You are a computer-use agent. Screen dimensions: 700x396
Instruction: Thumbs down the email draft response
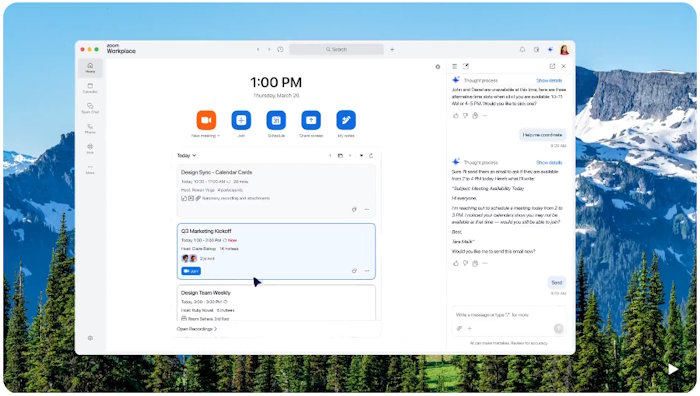tap(465, 263)
